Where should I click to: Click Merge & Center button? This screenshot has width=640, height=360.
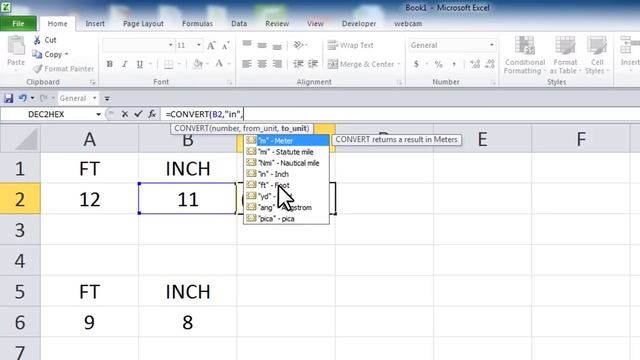(361, 64)
